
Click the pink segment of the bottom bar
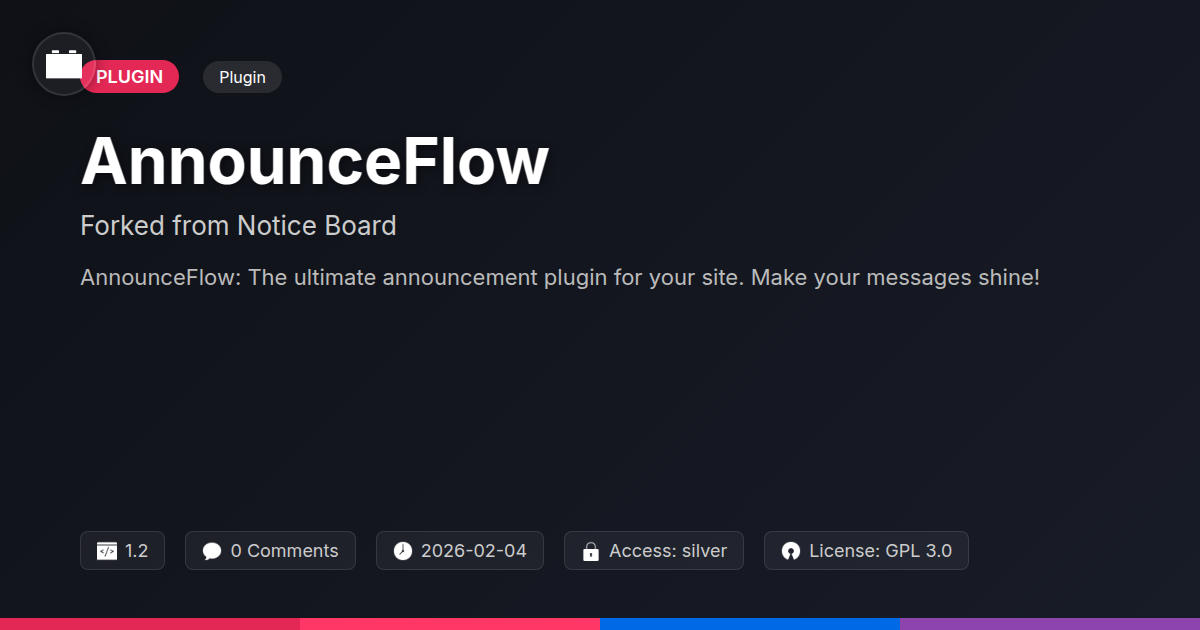450,624
